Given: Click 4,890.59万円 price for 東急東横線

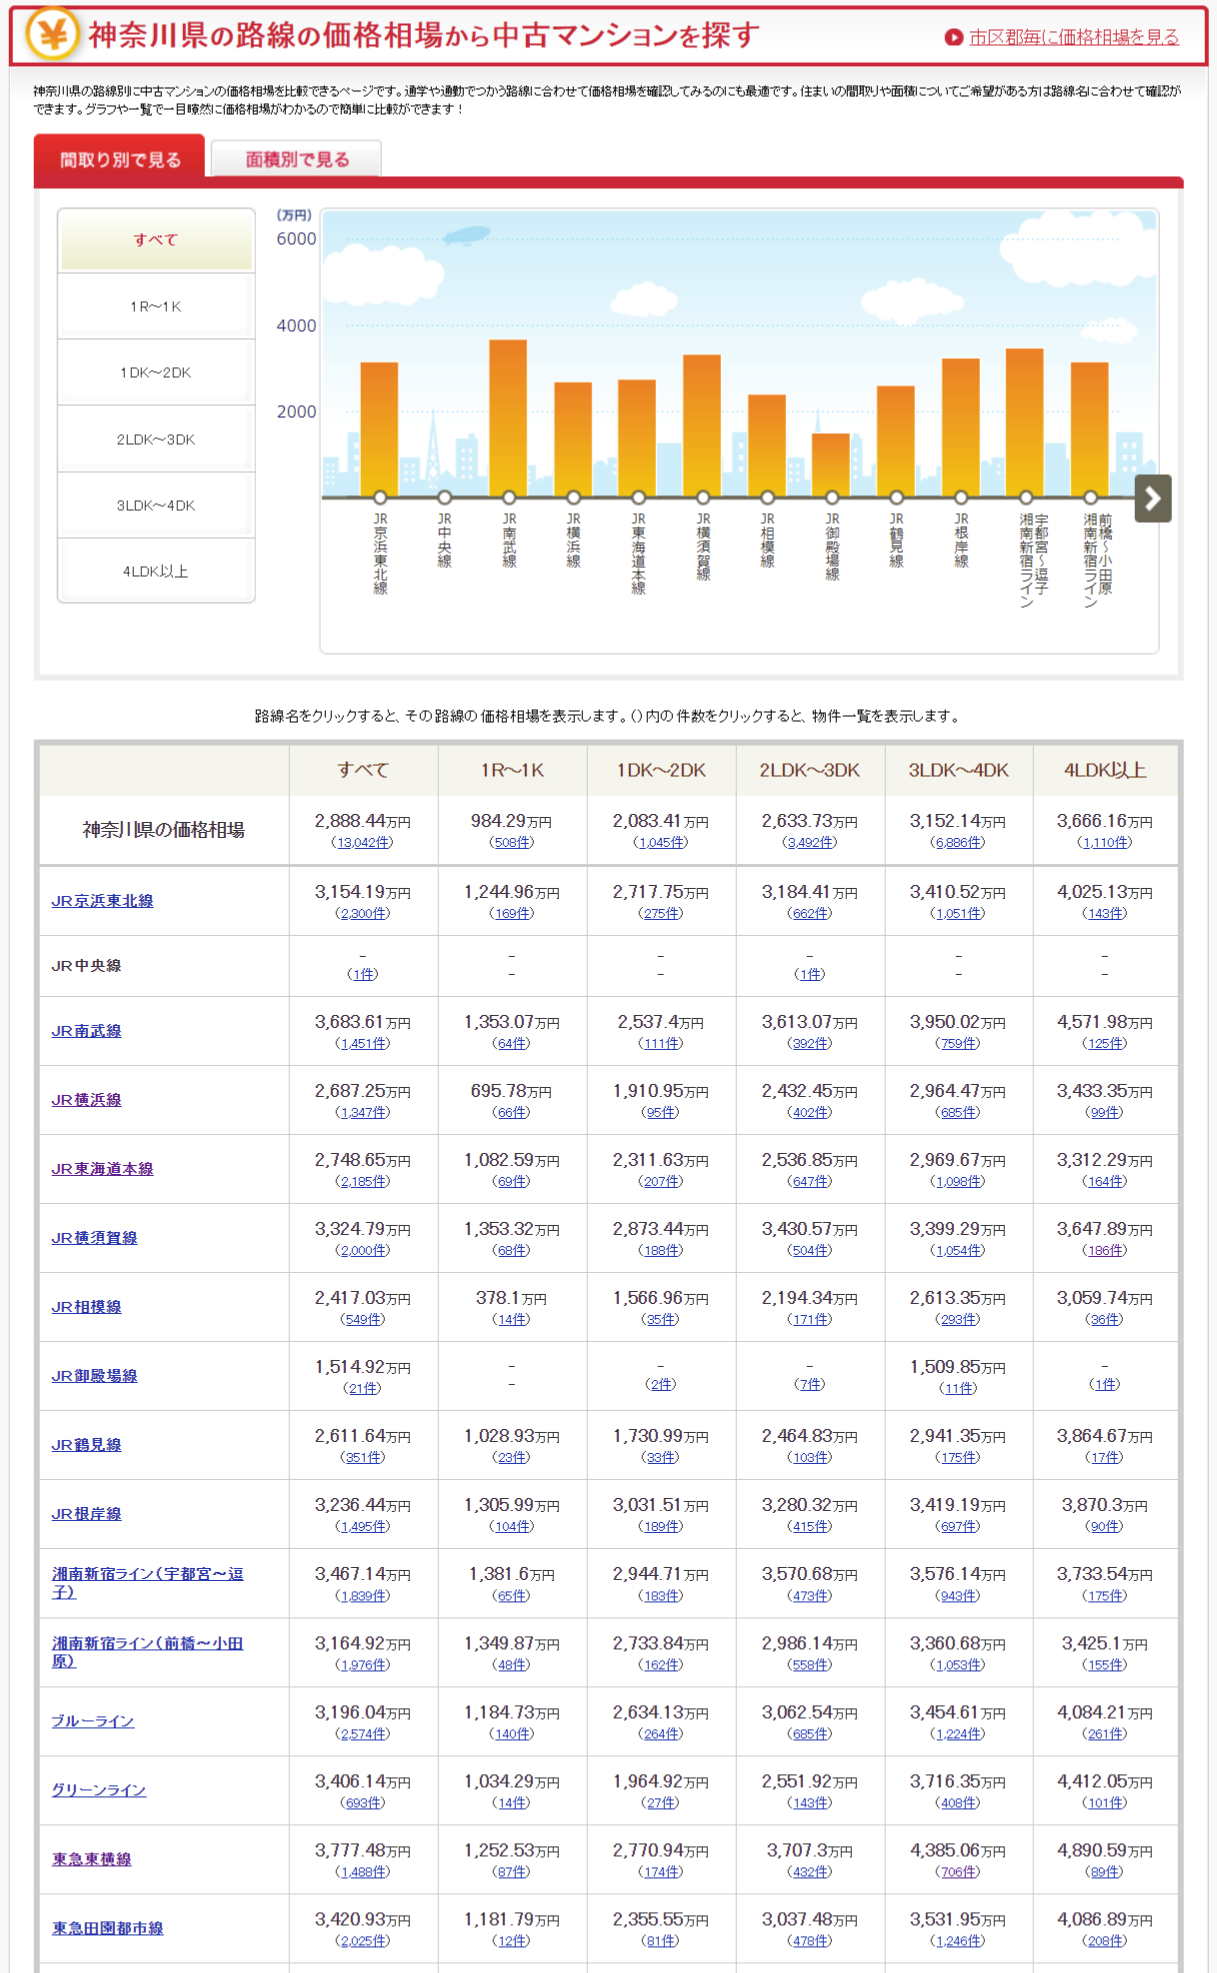Looking at the screenshot, I should (1105, 1850).
